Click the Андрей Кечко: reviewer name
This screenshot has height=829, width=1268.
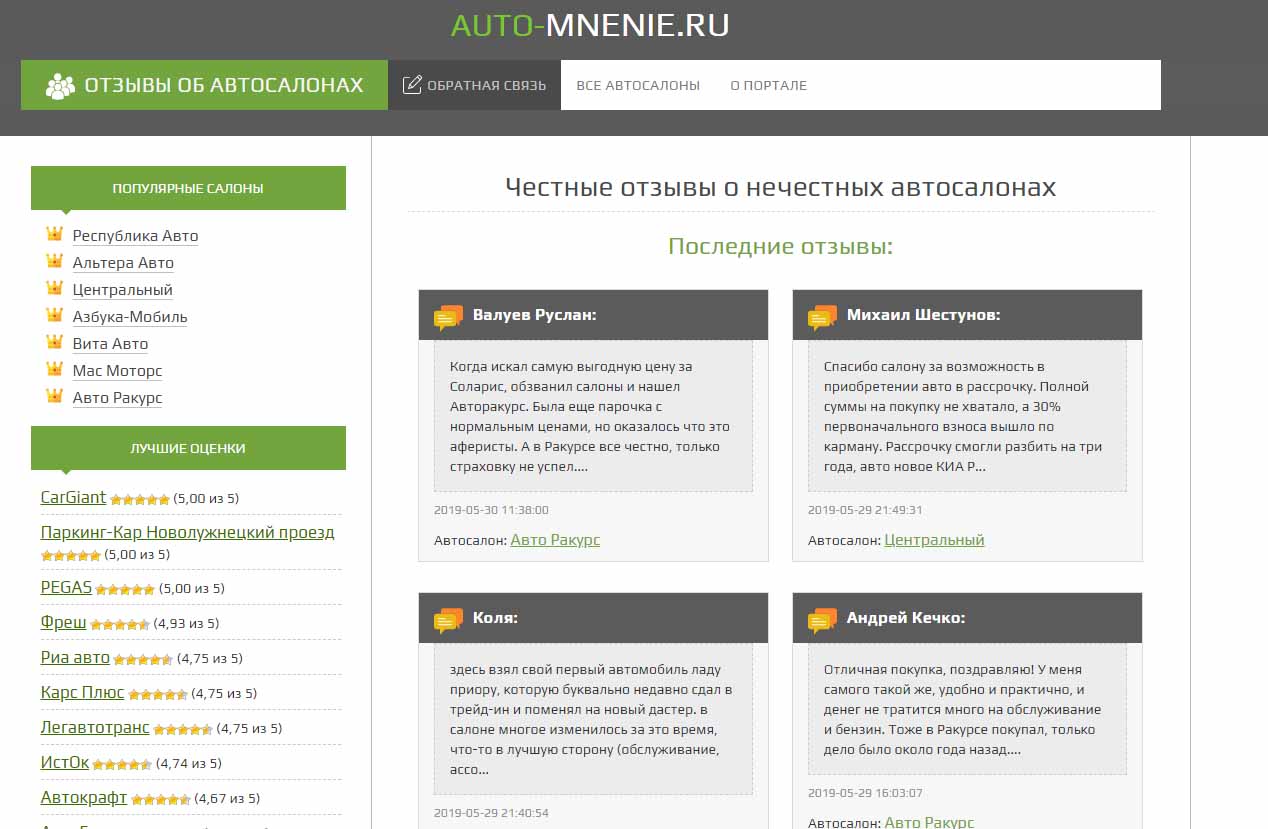tap(906, 618)
